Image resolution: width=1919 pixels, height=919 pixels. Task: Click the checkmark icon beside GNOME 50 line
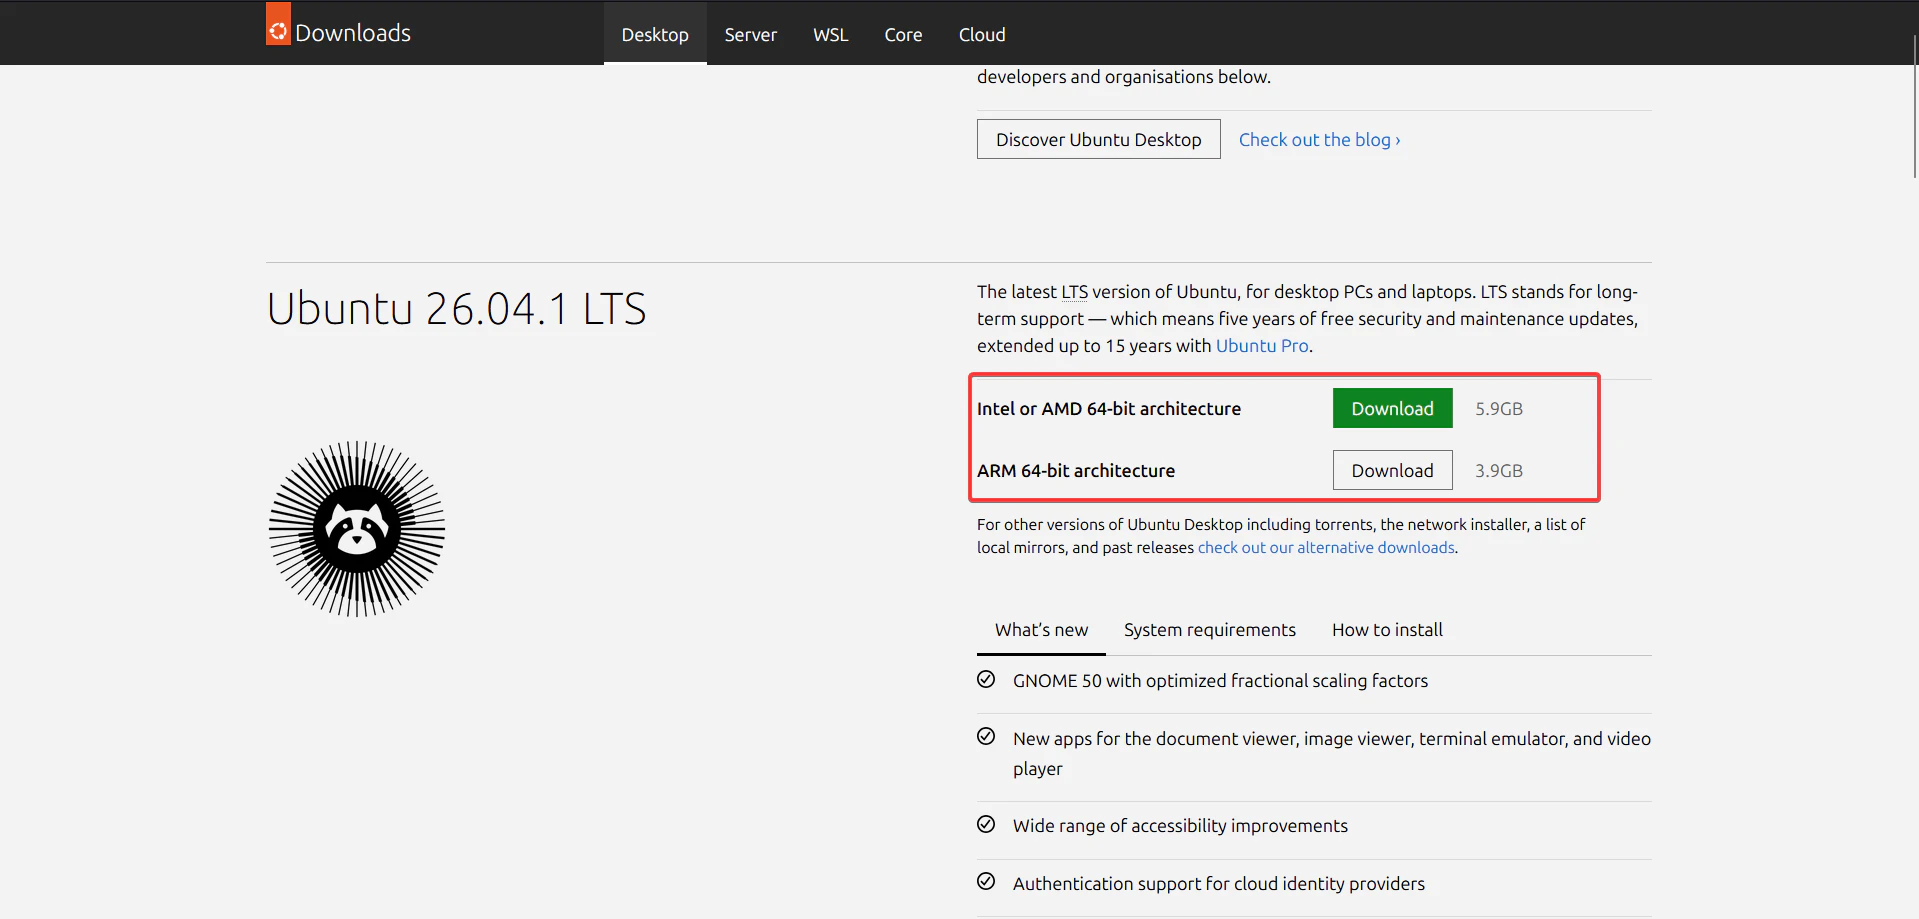tap(986, 680)
